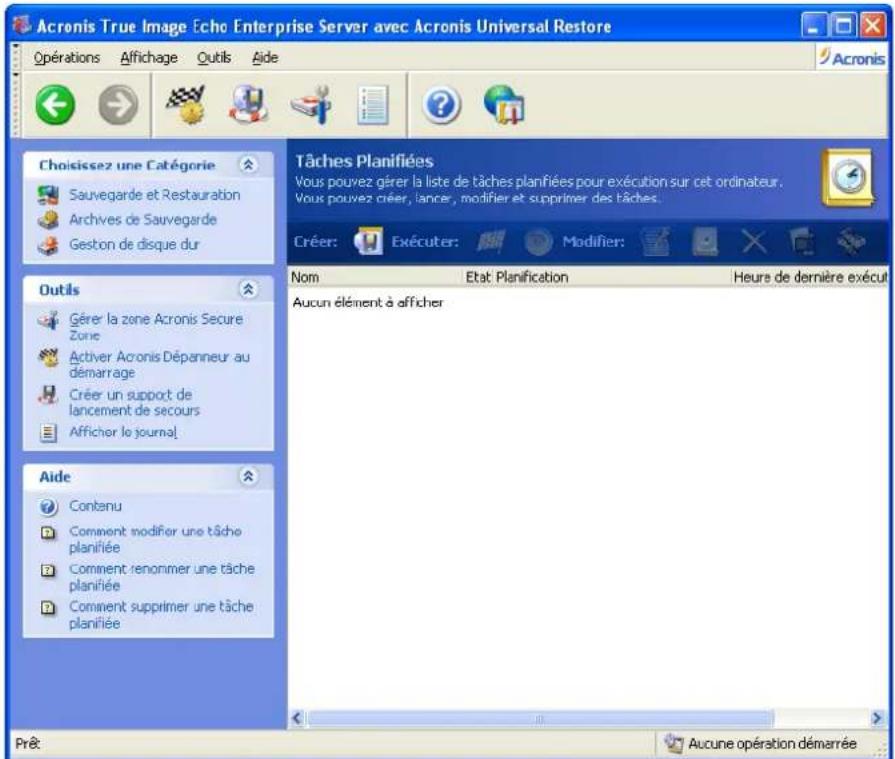
Task: Sort by Heure de dernière exécution column
Action: pyautogui.click(x=809, y=277)
